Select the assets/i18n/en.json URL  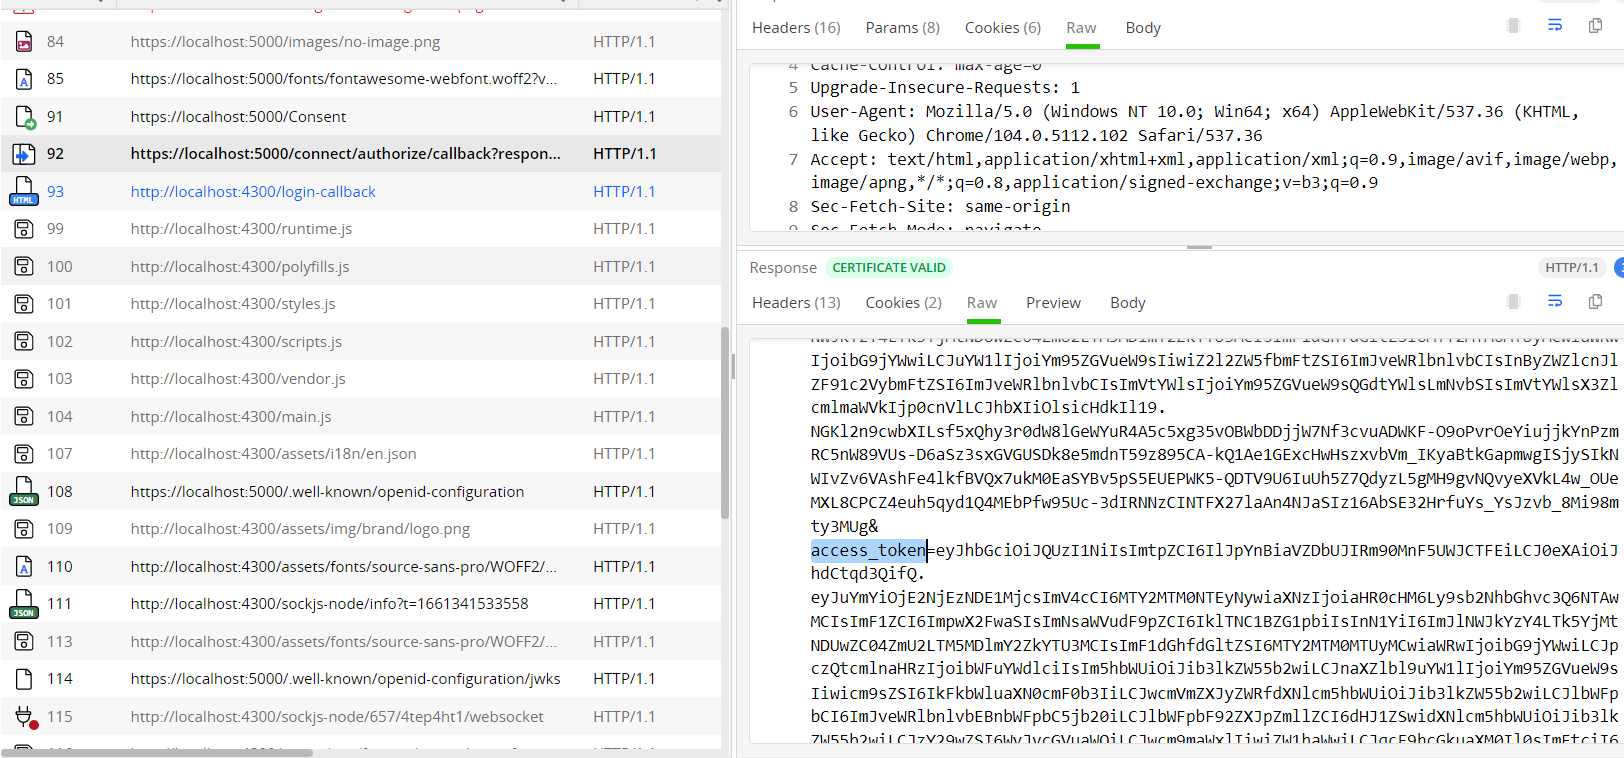pyautogui.click(x=273, y=454)
